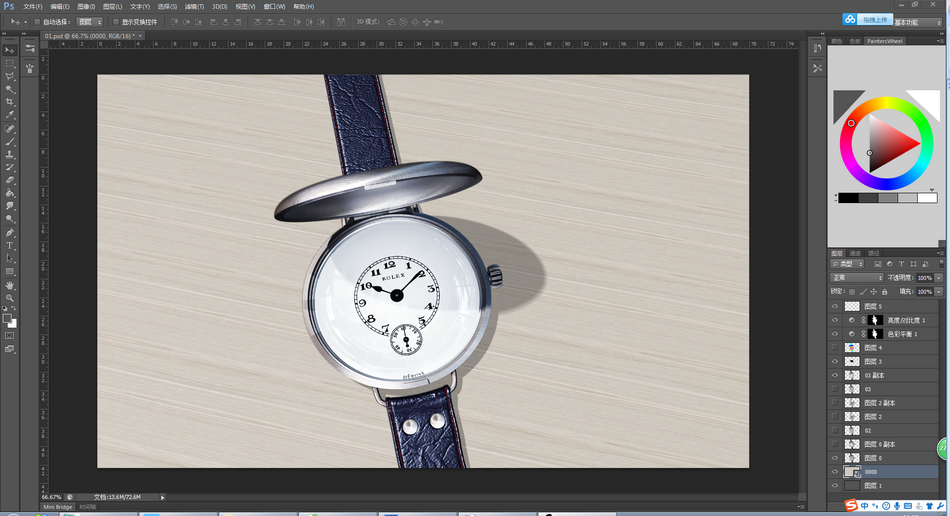The height and width of the screenshot is (516, 950).
Task: Select the 图层 0 副本 layer
Action: click(880, 444)
